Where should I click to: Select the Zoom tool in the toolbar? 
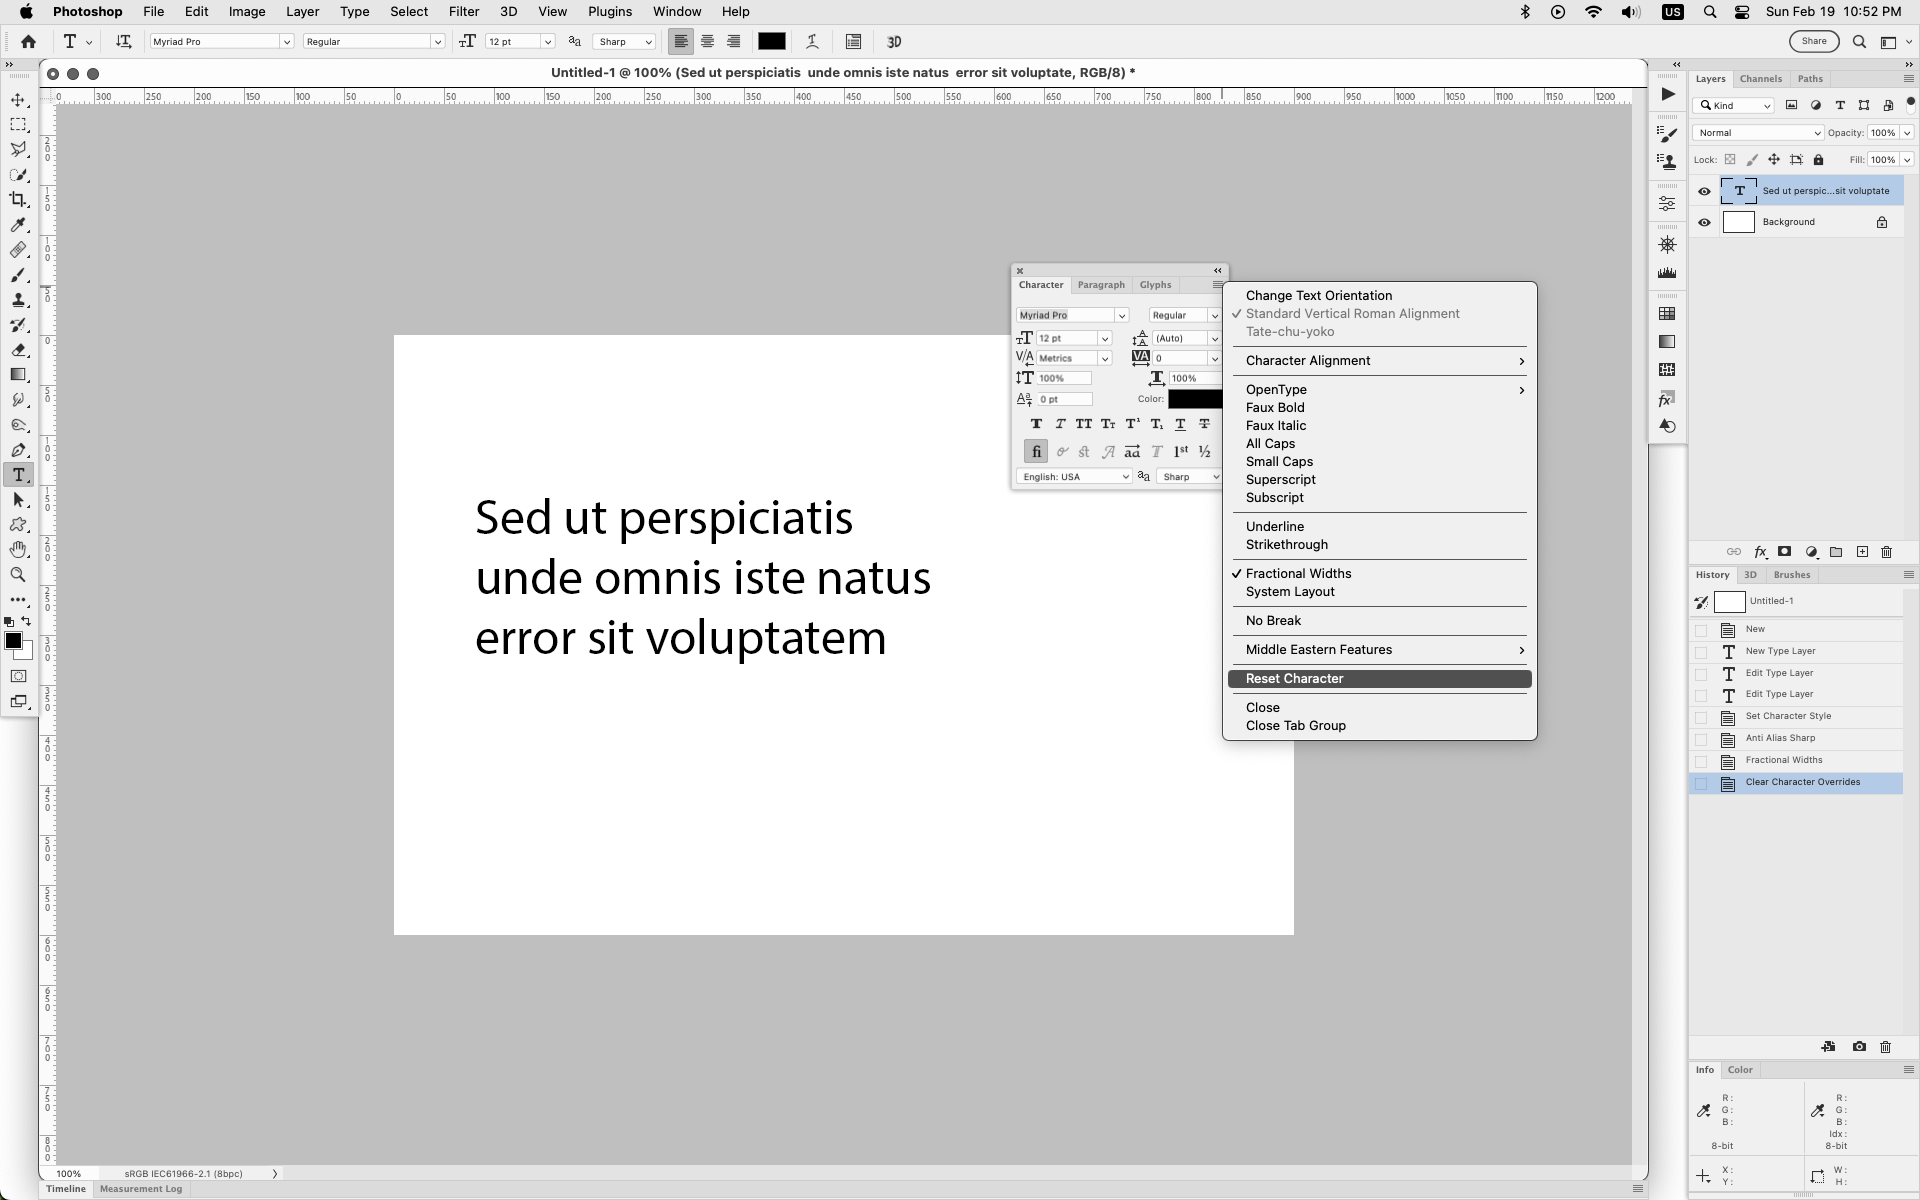click(18, 575)
